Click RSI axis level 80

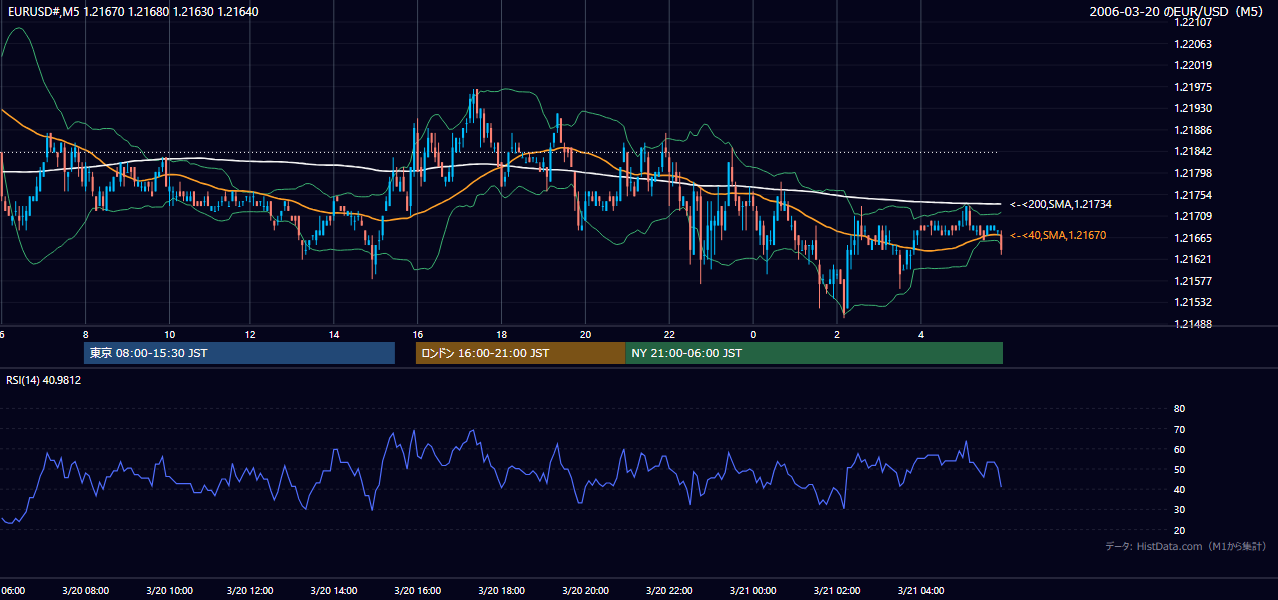click(1179, 409)
